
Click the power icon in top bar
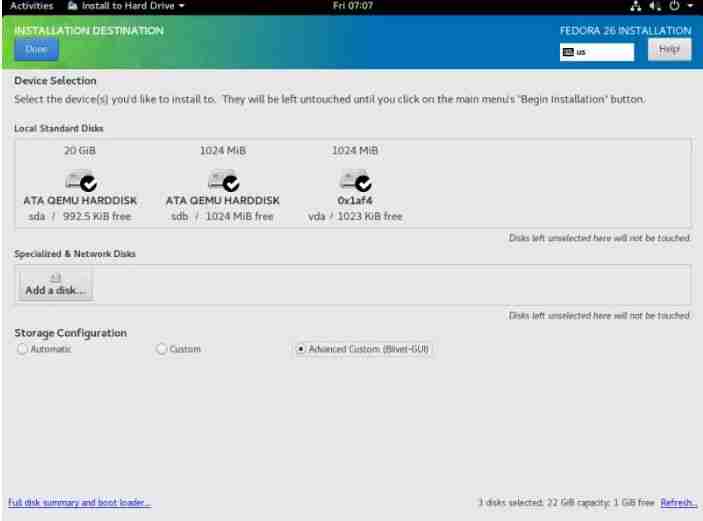pyautogui.click(x=674, y=6)
